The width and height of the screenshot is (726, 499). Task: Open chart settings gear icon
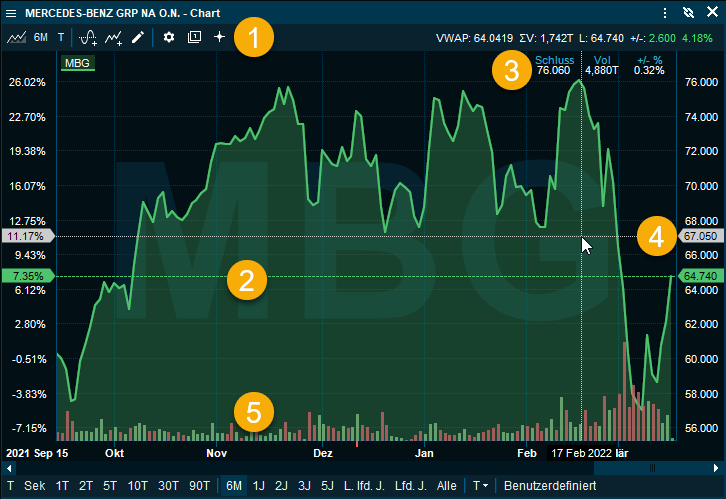point(169,37)
